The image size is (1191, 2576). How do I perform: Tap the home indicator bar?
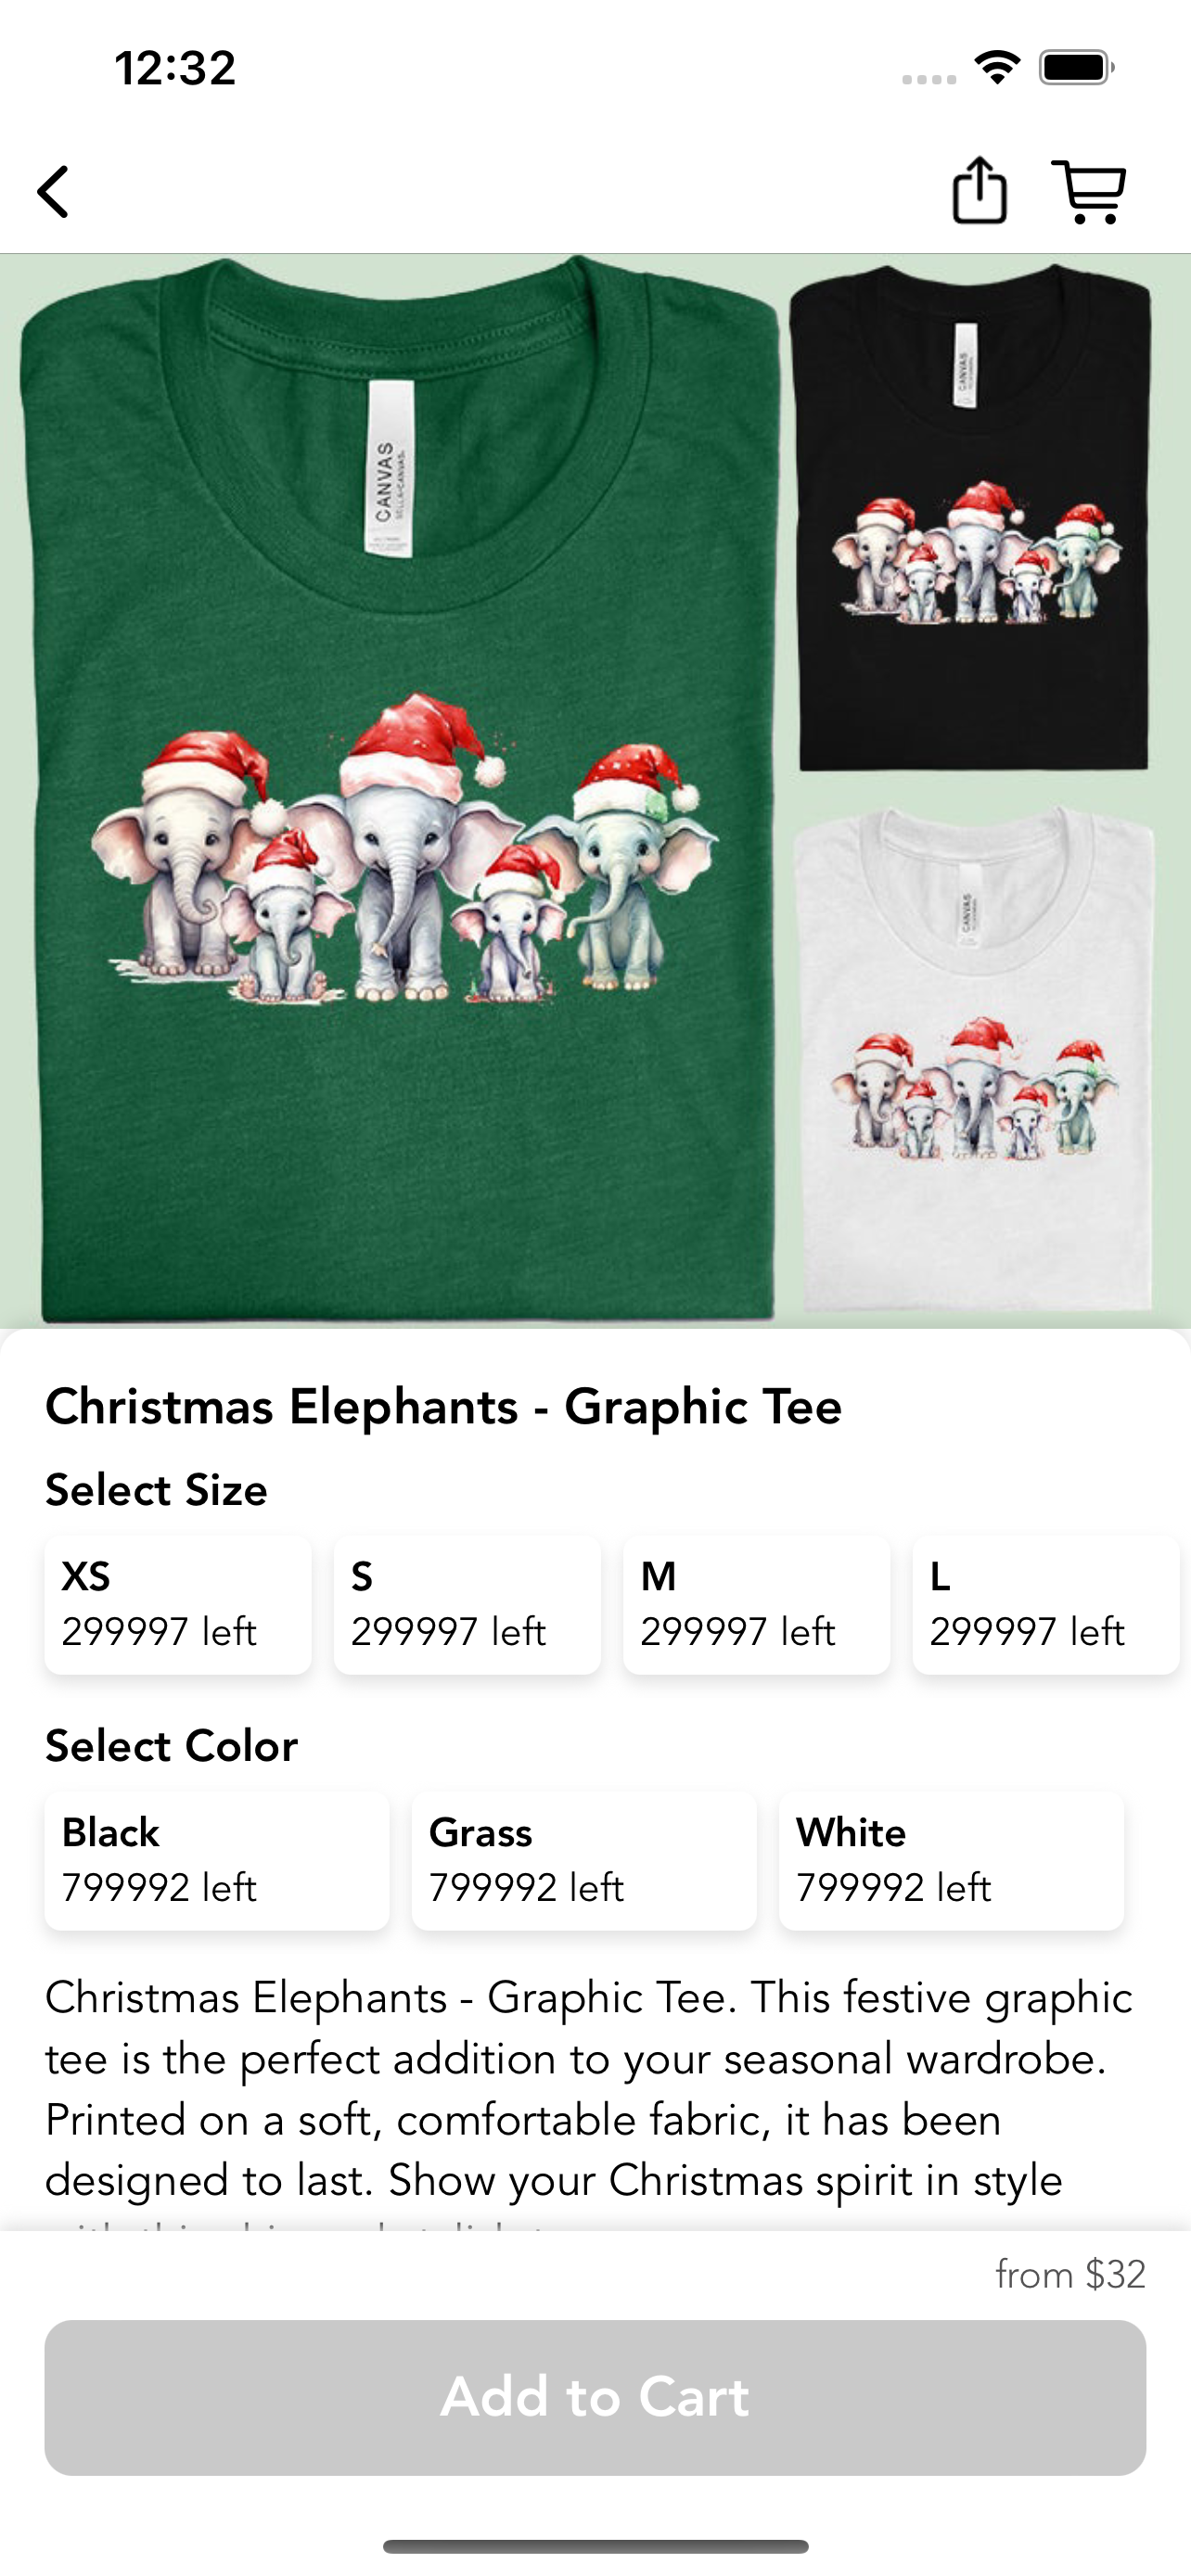pyautogui.click(x=595, y=2546)
